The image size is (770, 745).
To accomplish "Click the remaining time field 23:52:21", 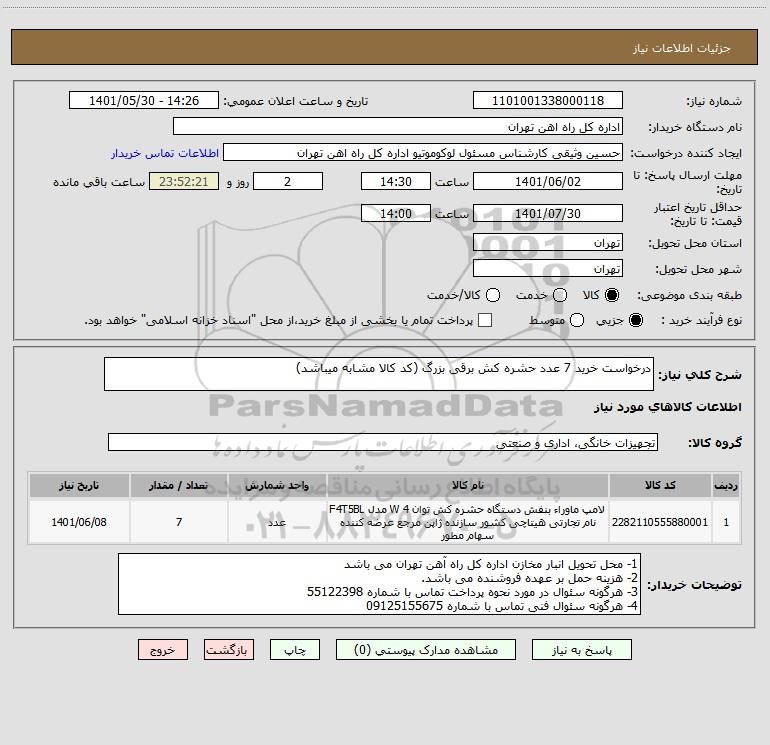I will (184, 181).
